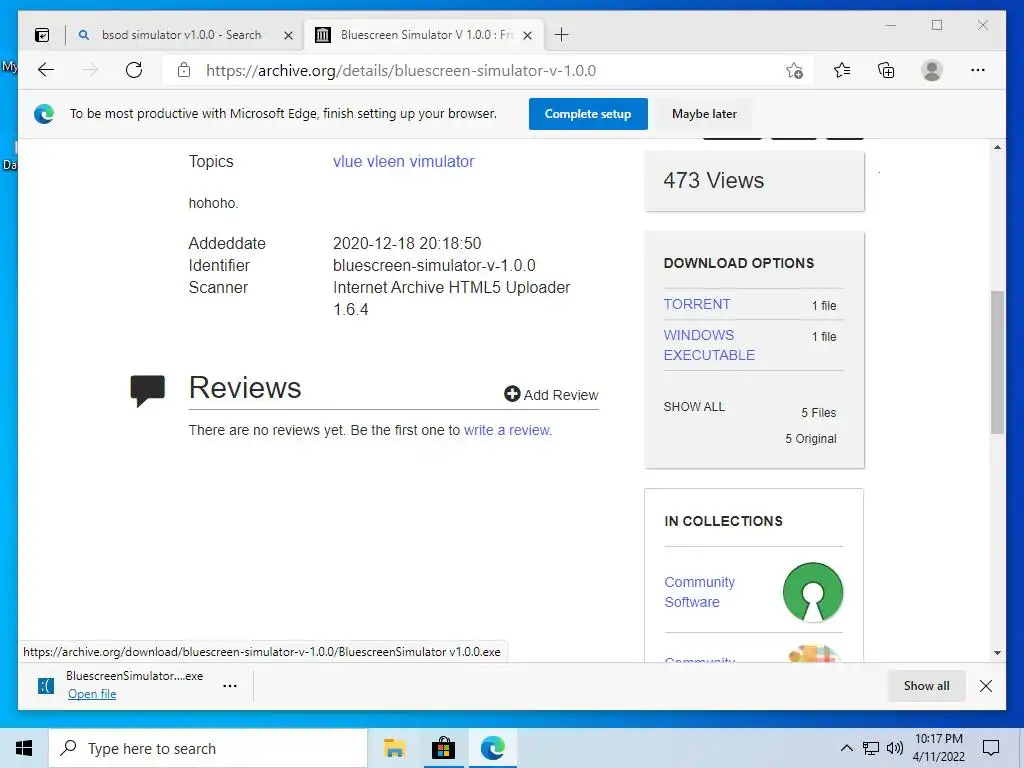
Task: Download the TORRENT file
Action: click(x=697, y=304)
